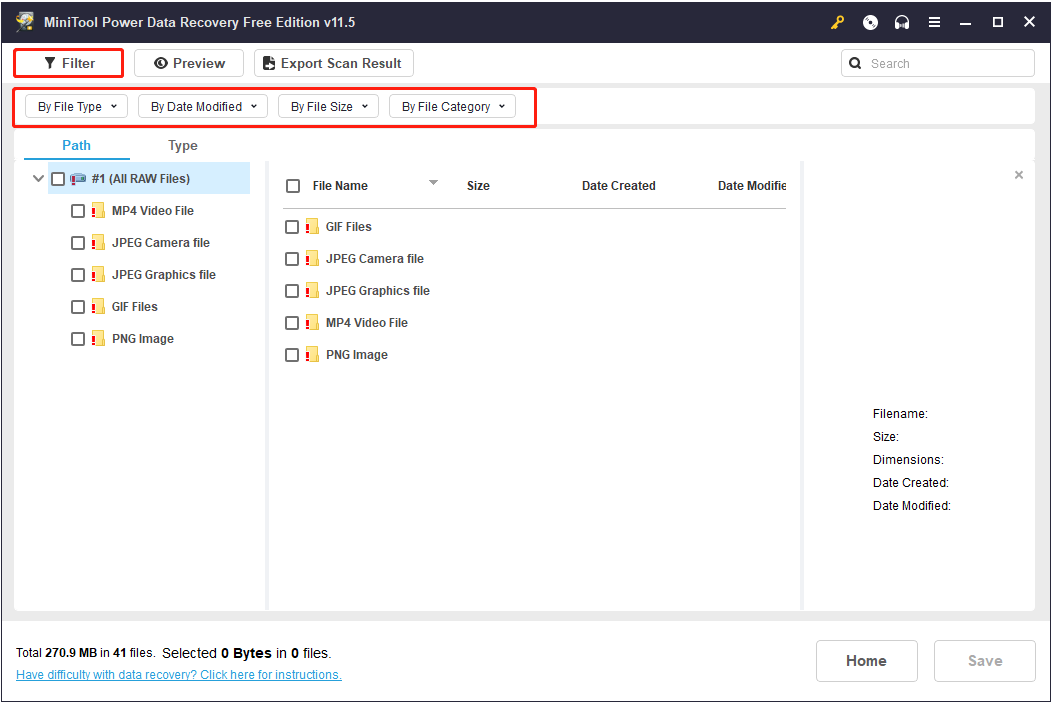
Task: Click the MP4 Video File folder icon in tree
Action: click(x=98, y=211)
